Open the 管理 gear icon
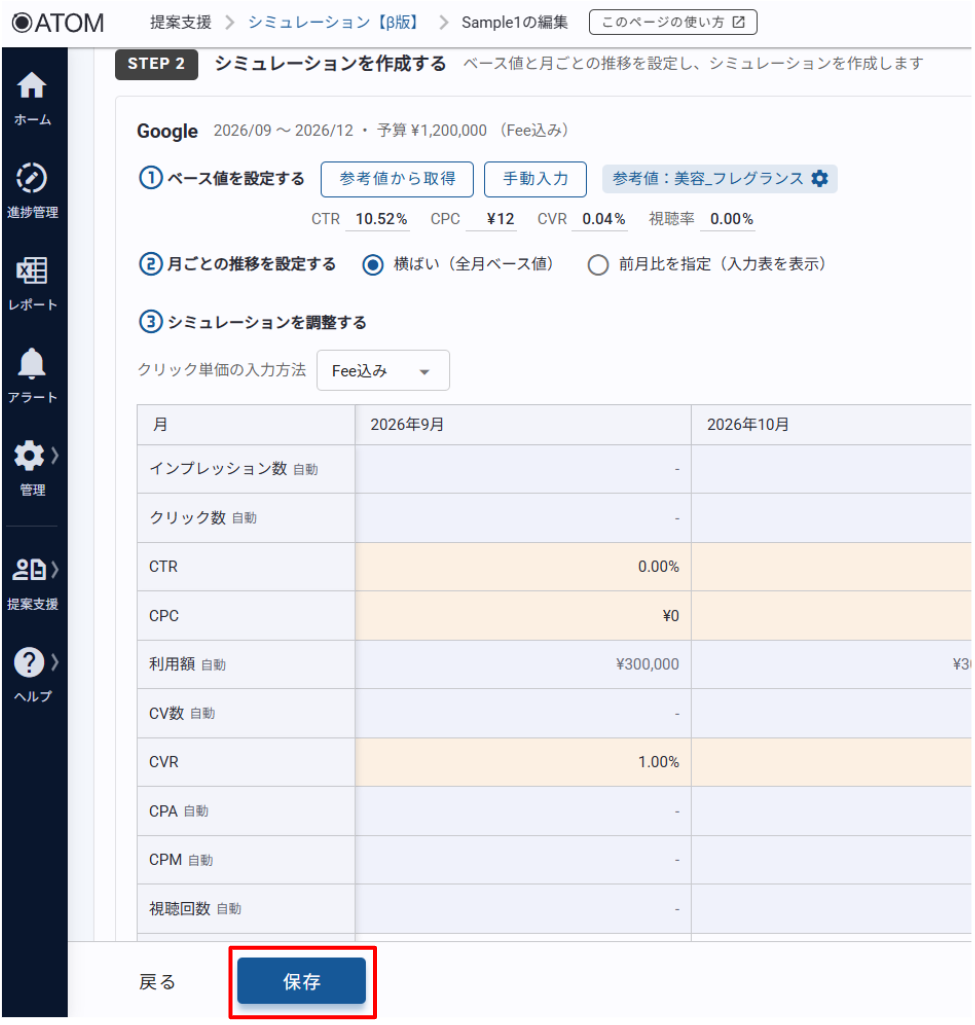 29,456
